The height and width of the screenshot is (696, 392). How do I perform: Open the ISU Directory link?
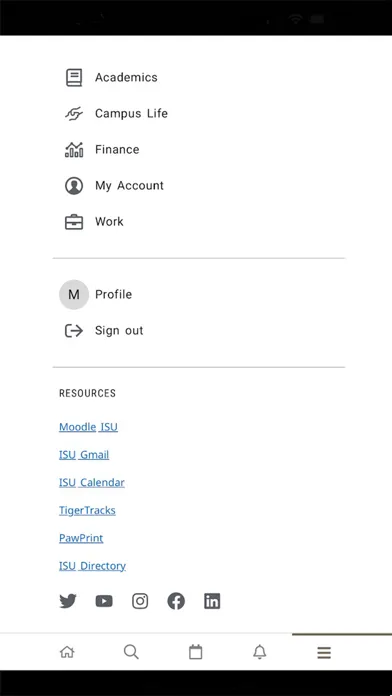pos(92,566)
